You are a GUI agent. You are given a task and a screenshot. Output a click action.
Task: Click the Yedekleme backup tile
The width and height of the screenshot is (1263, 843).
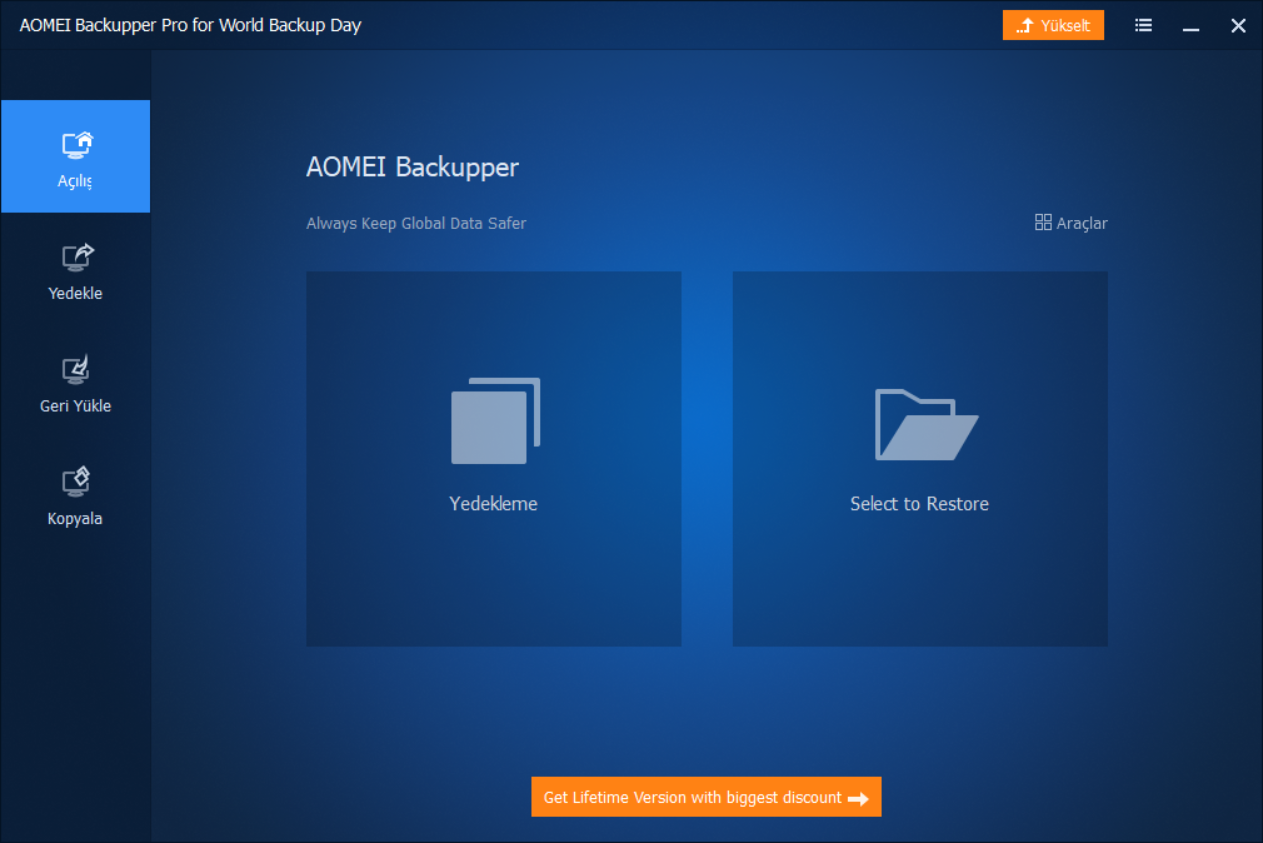tap(494, 459)
